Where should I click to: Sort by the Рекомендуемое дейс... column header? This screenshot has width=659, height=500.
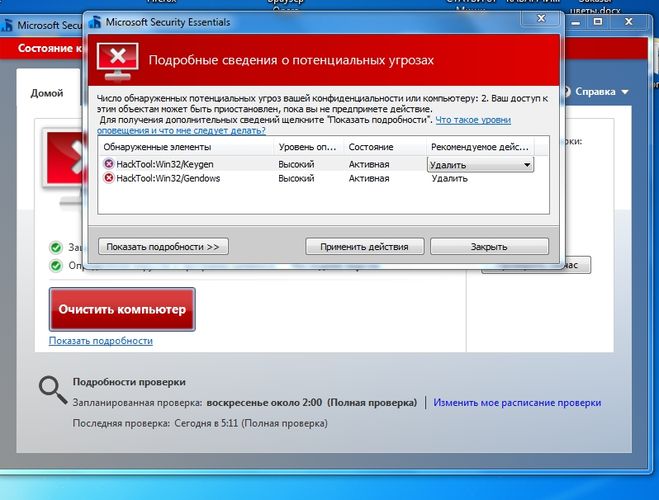[480, 147]
